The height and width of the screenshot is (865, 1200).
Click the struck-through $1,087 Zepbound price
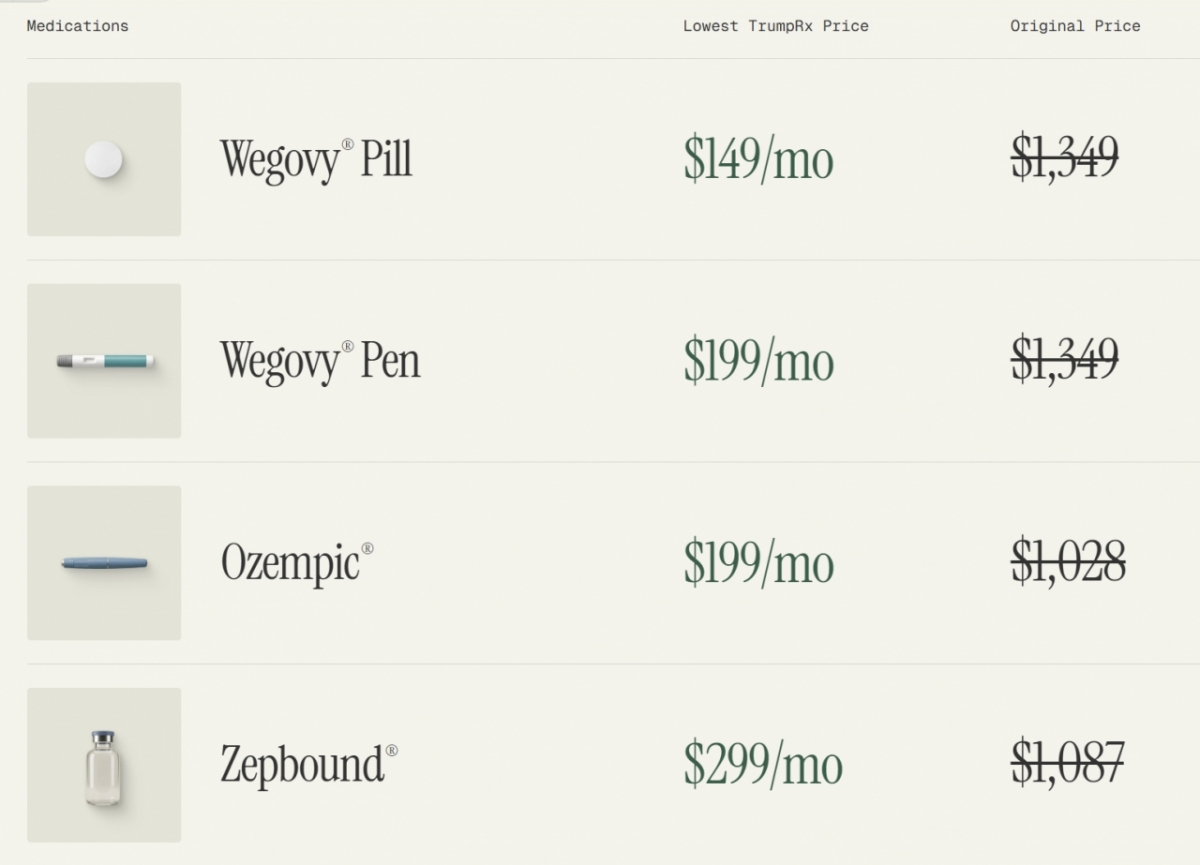click(1067, 764)
